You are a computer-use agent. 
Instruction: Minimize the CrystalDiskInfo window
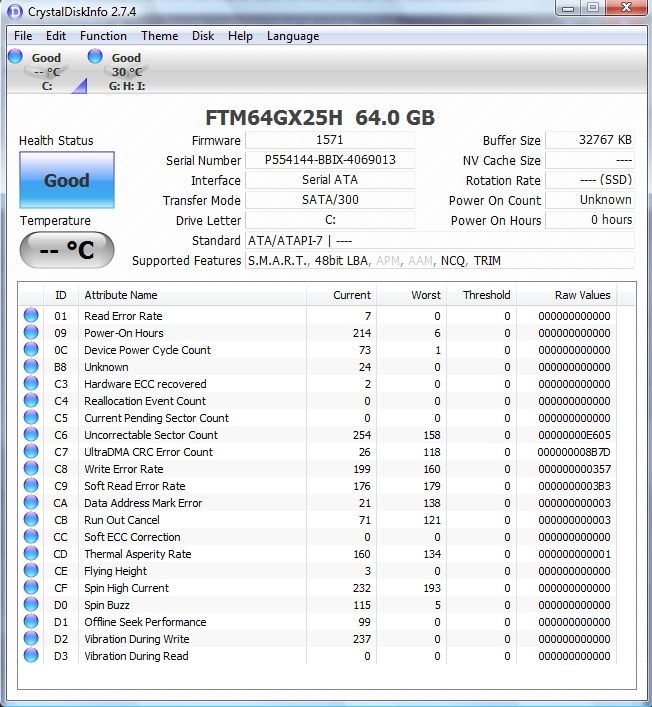click(568, 8)
